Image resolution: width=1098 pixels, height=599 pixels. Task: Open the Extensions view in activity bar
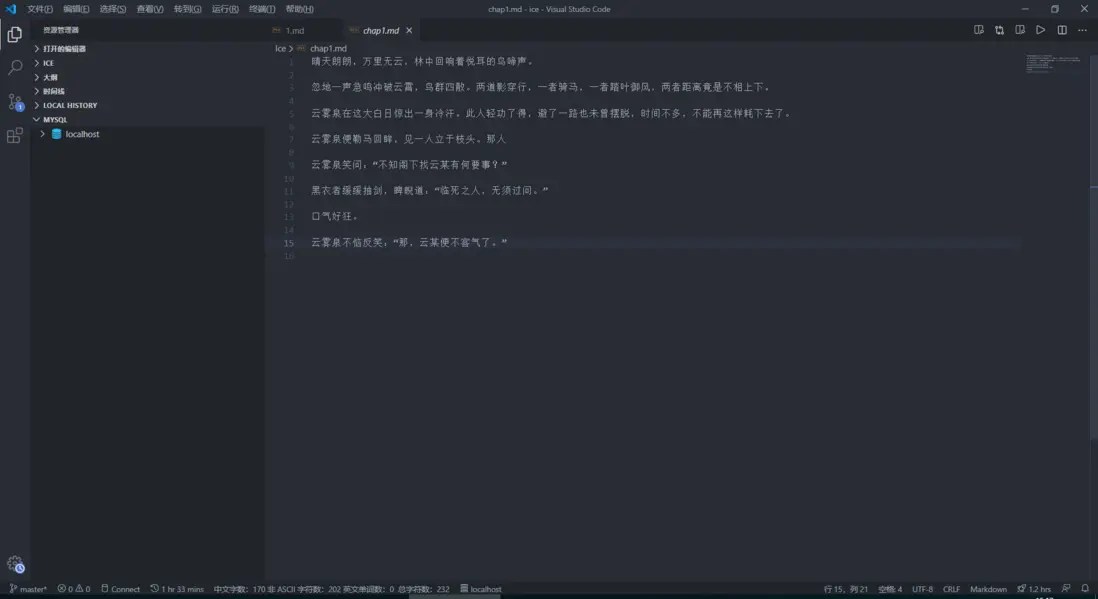[15, 135]
